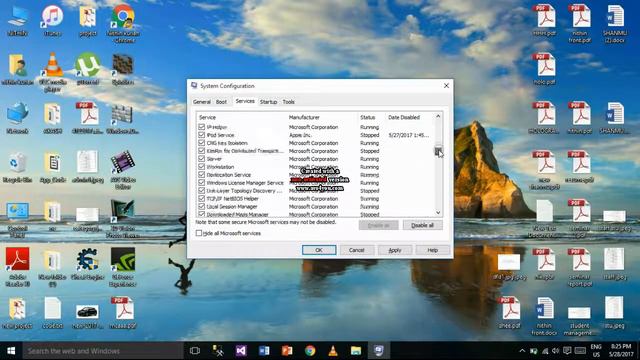This screenshot has height=360, width=640.
Task: Uncheck Local Session Manager service
Action: click(x=201, y=207)
